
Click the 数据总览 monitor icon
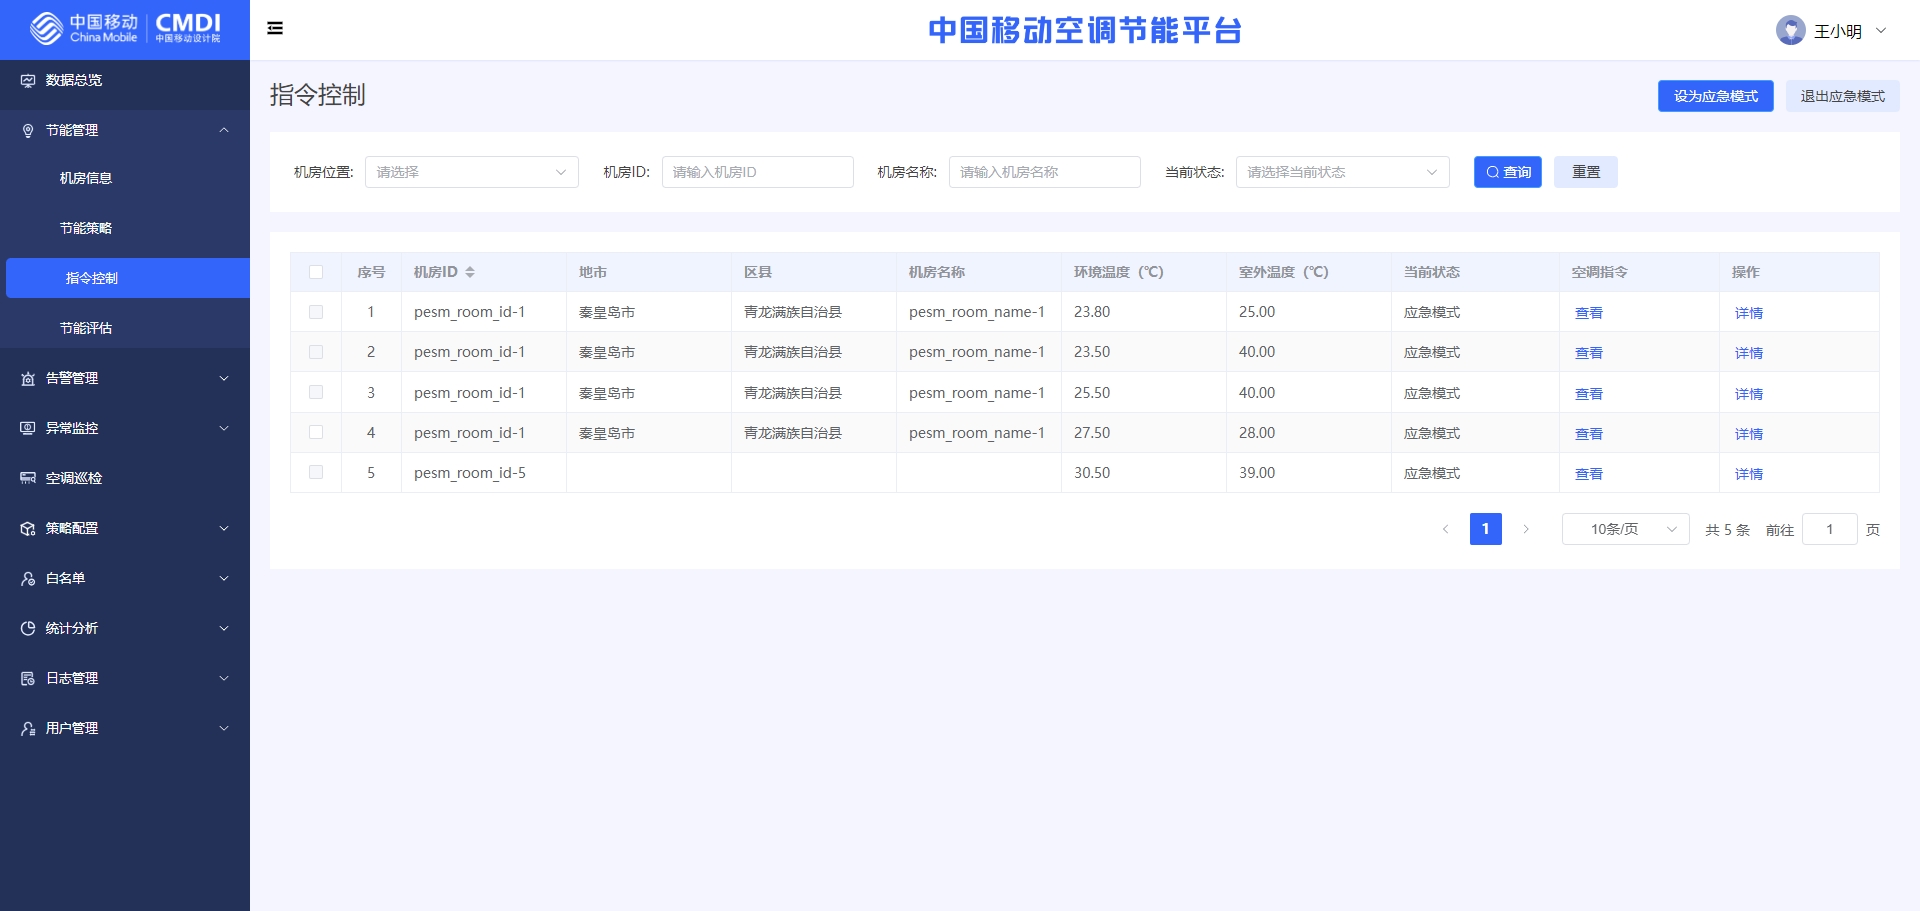28,80
